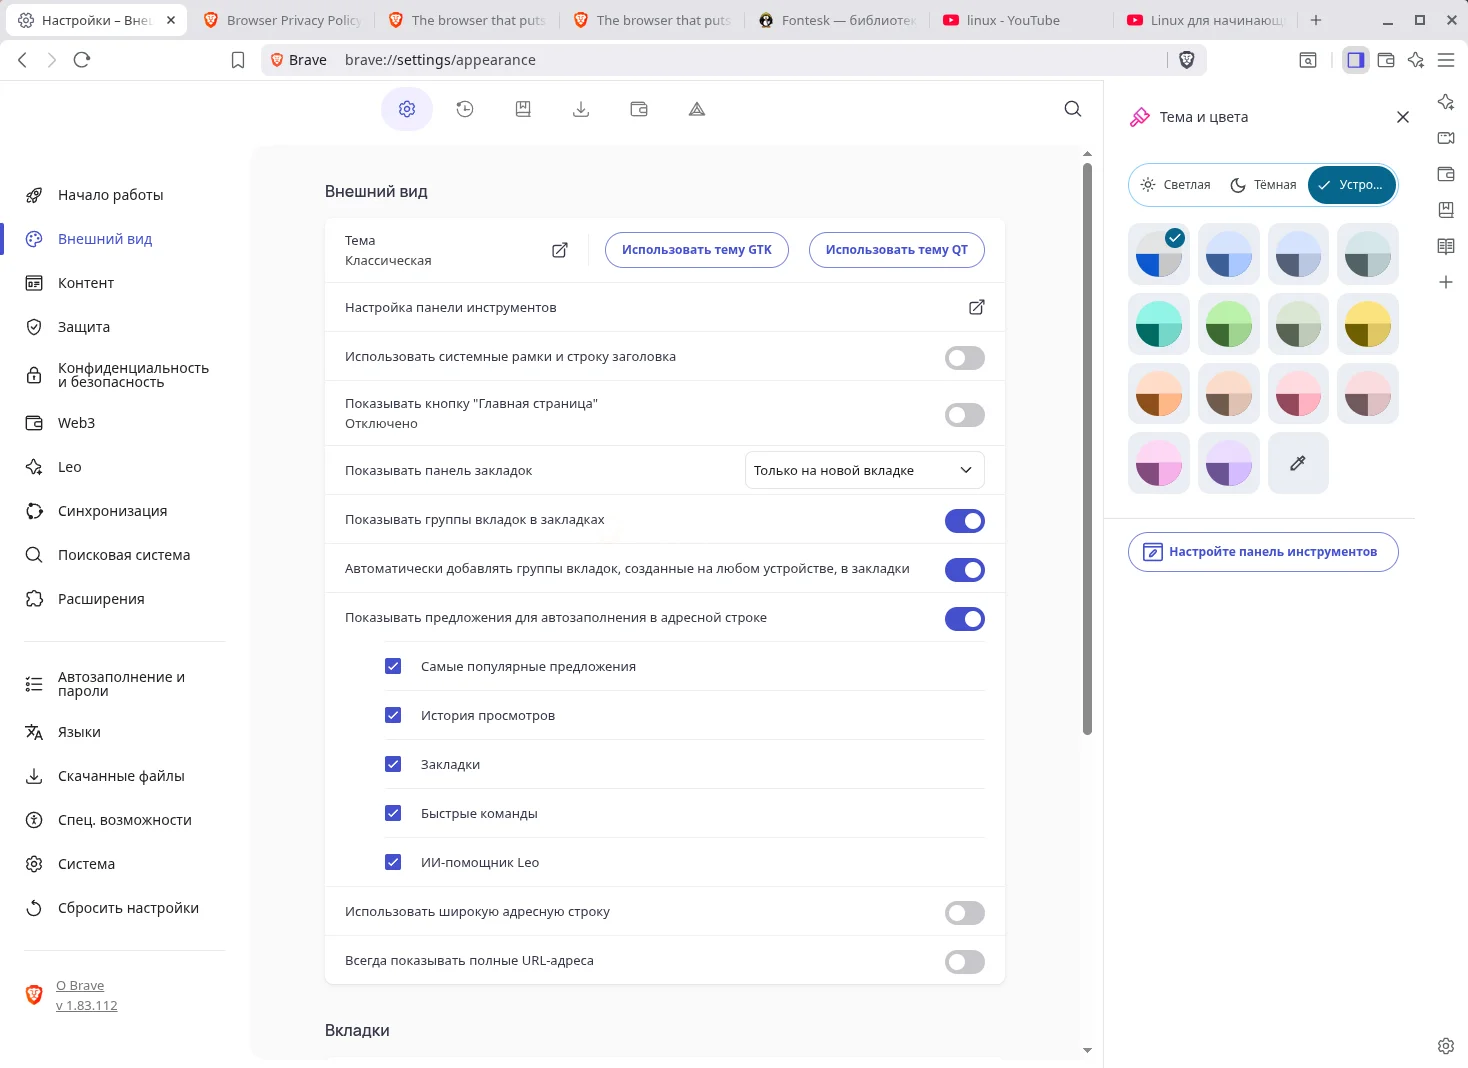The height and width of the screenshot is (1068, 1468).
Task: Open "Поисковая система" settings section
Action: pyautogui.click(x=123, y=555)
